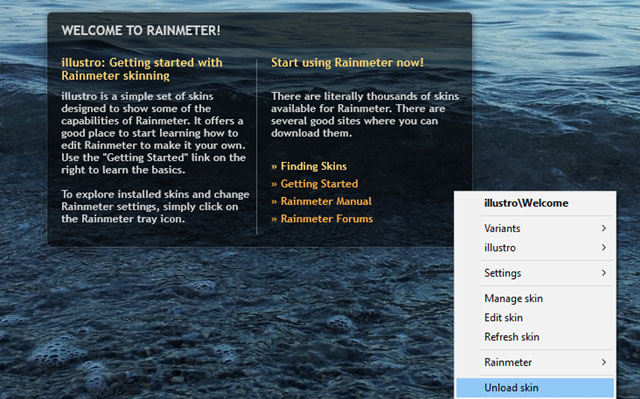Expand the Variants submenu

[x=535, y=228]
